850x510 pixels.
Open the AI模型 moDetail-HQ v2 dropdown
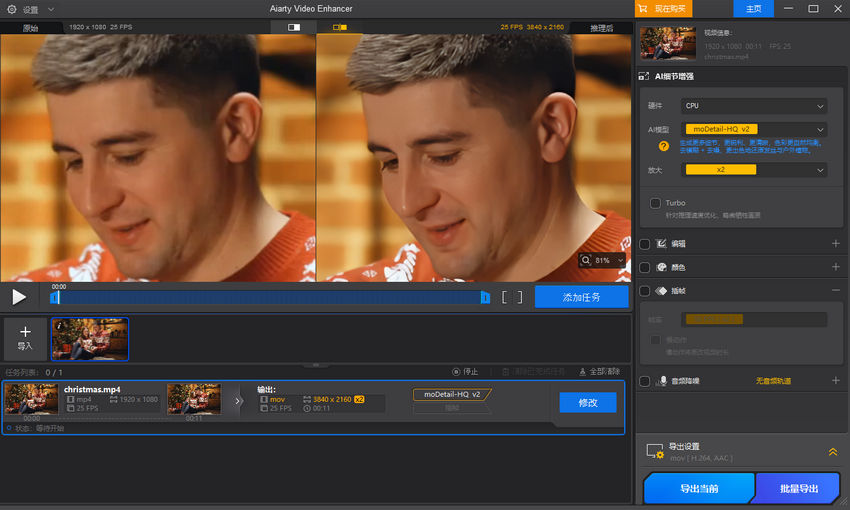[x=755, y=129]
